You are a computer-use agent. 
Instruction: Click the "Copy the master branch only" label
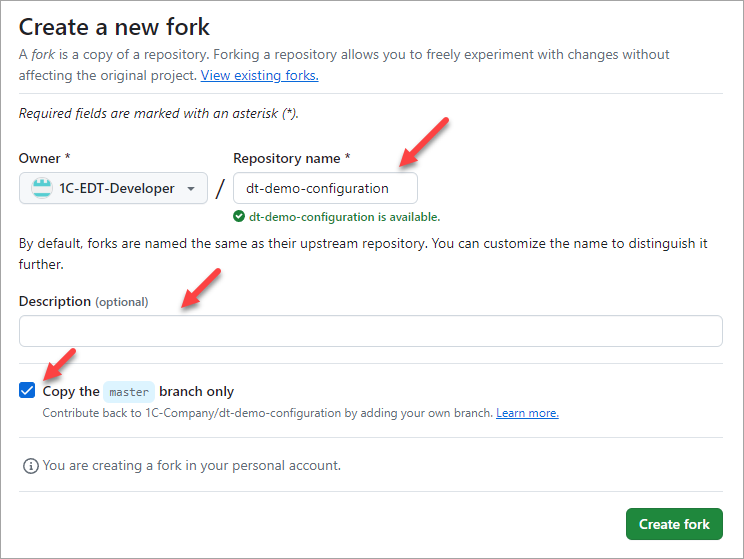pyautogui.click(x=138, y=392)
